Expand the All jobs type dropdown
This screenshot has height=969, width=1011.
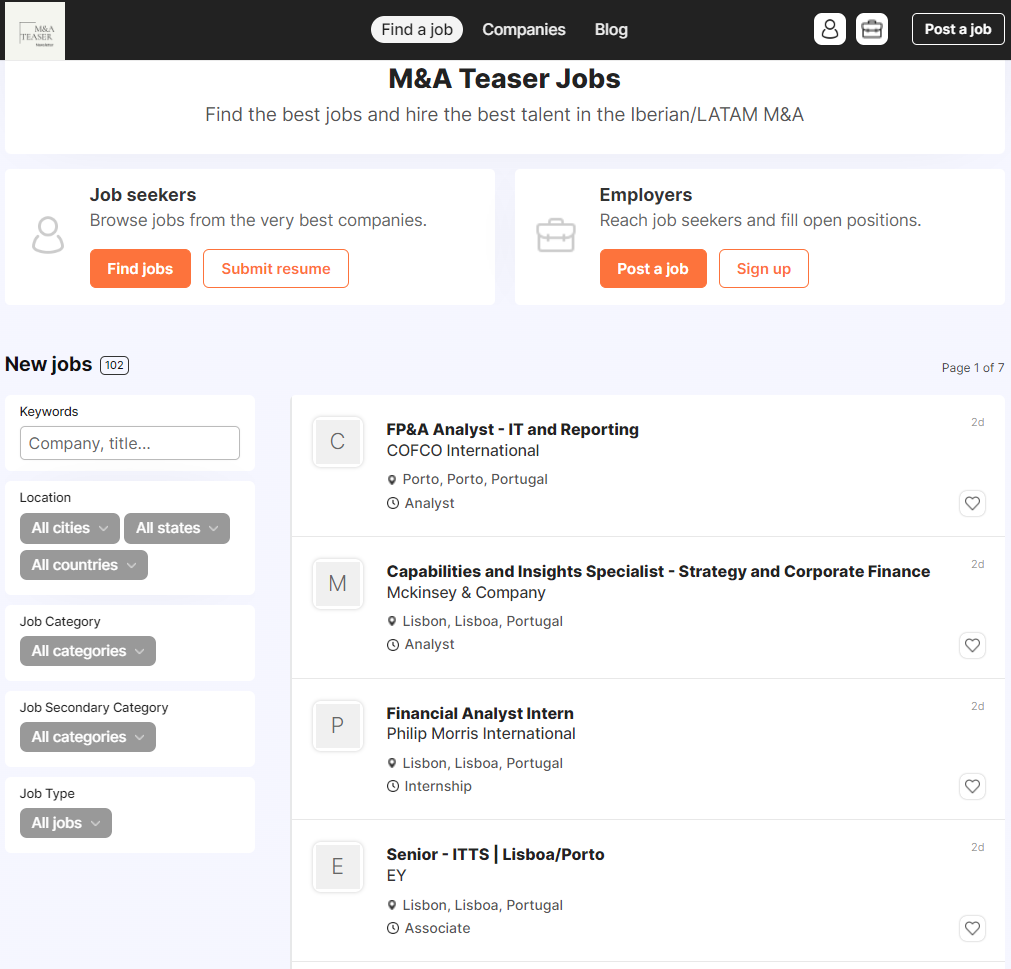[x=66, y=823]
